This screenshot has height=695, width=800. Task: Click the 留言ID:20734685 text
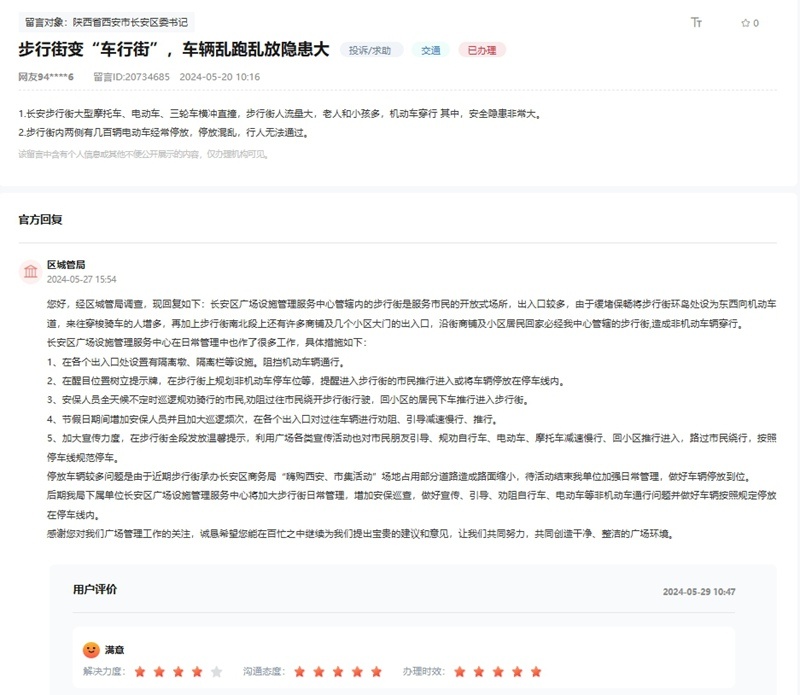click(131, 76)
